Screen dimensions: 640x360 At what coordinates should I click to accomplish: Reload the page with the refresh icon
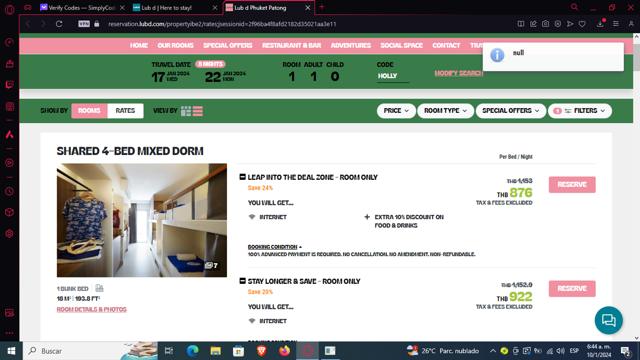click(59, 24)
